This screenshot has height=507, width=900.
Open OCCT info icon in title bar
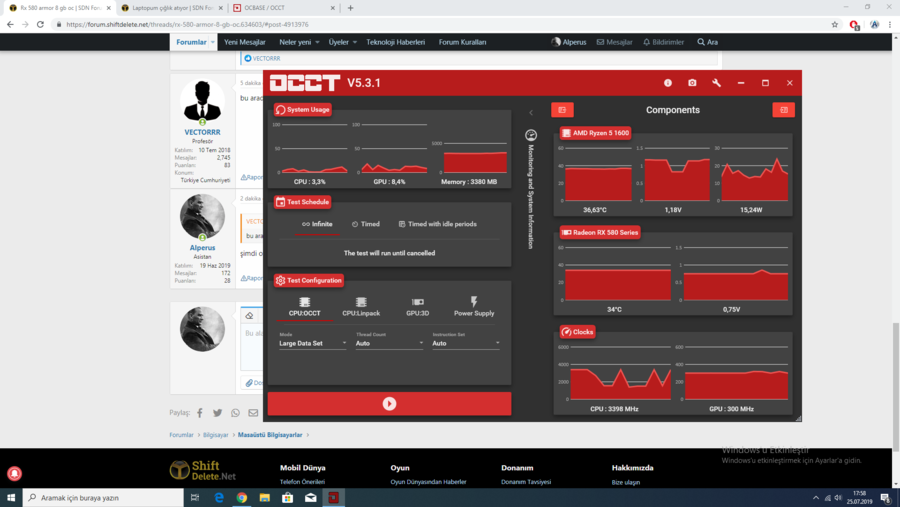(668, 83)
